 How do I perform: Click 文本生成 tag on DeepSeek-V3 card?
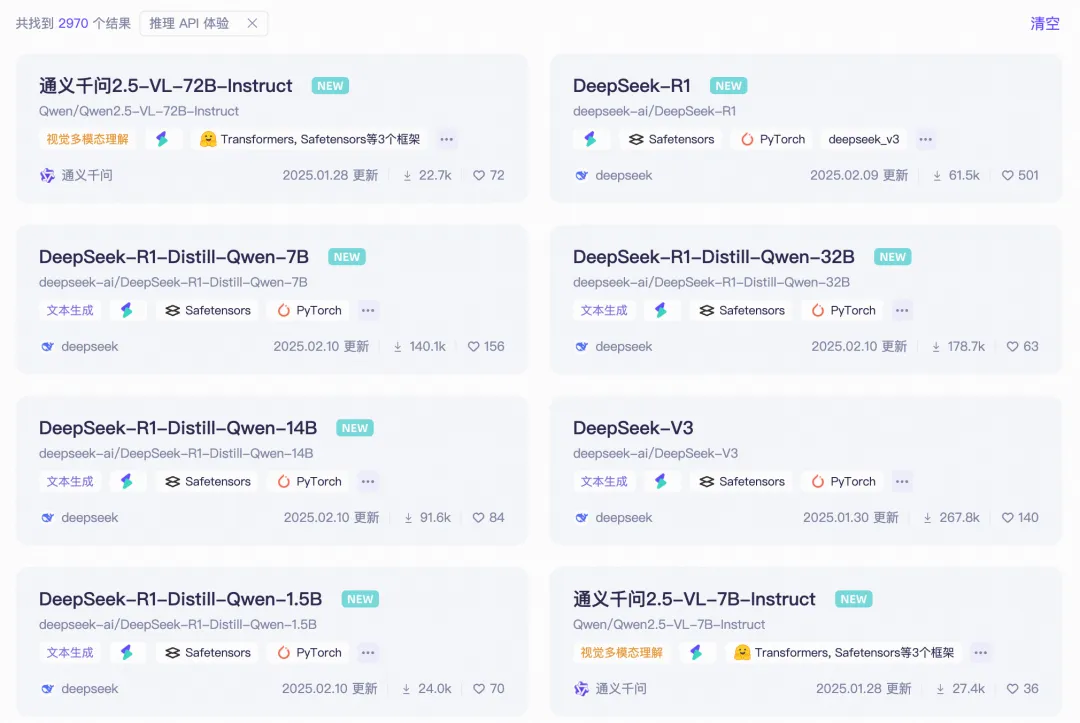coord(604,481)
